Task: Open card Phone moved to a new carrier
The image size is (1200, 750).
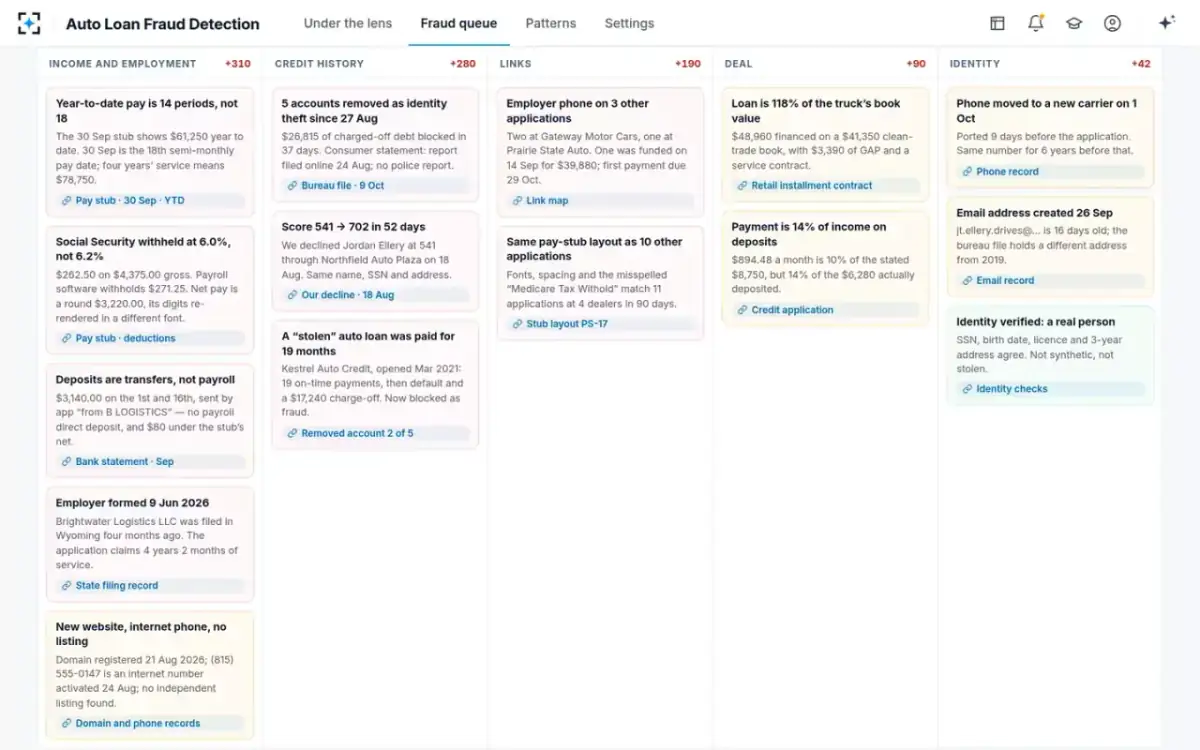Action: coord(1050,138)
